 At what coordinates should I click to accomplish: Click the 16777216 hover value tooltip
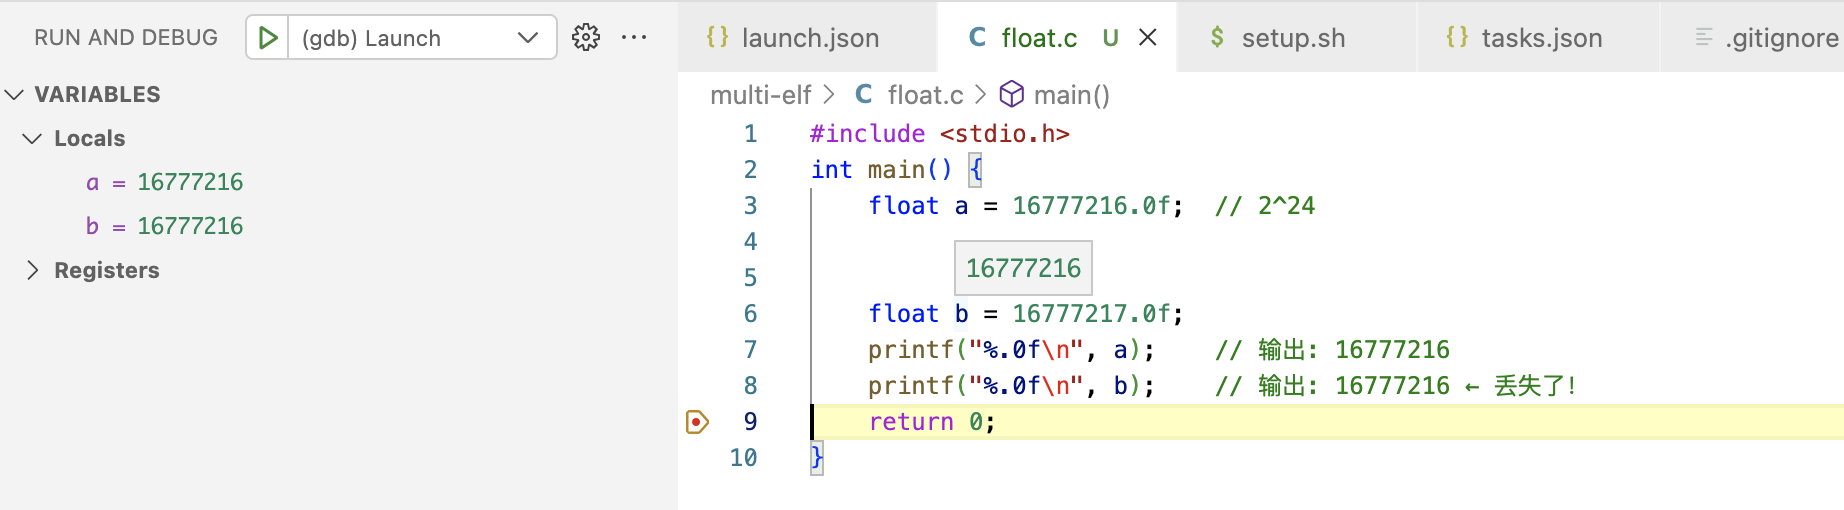pos(1023,268)
